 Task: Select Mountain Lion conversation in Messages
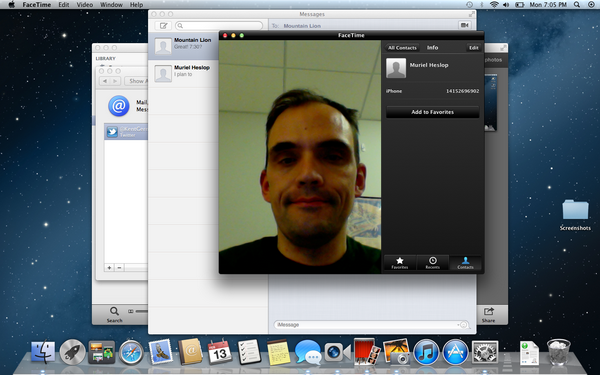184,46
